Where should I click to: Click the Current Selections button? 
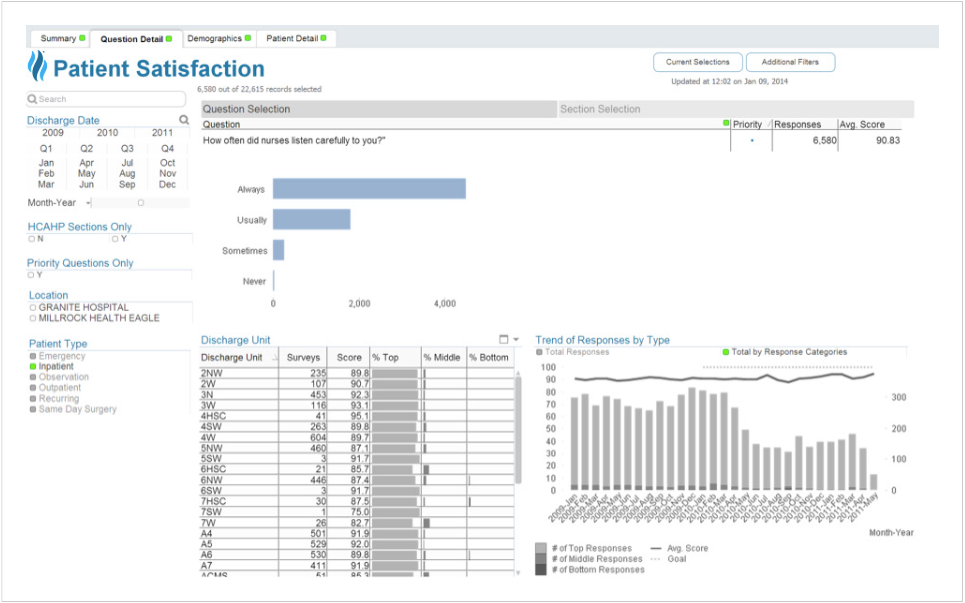[x=697, y=61]
